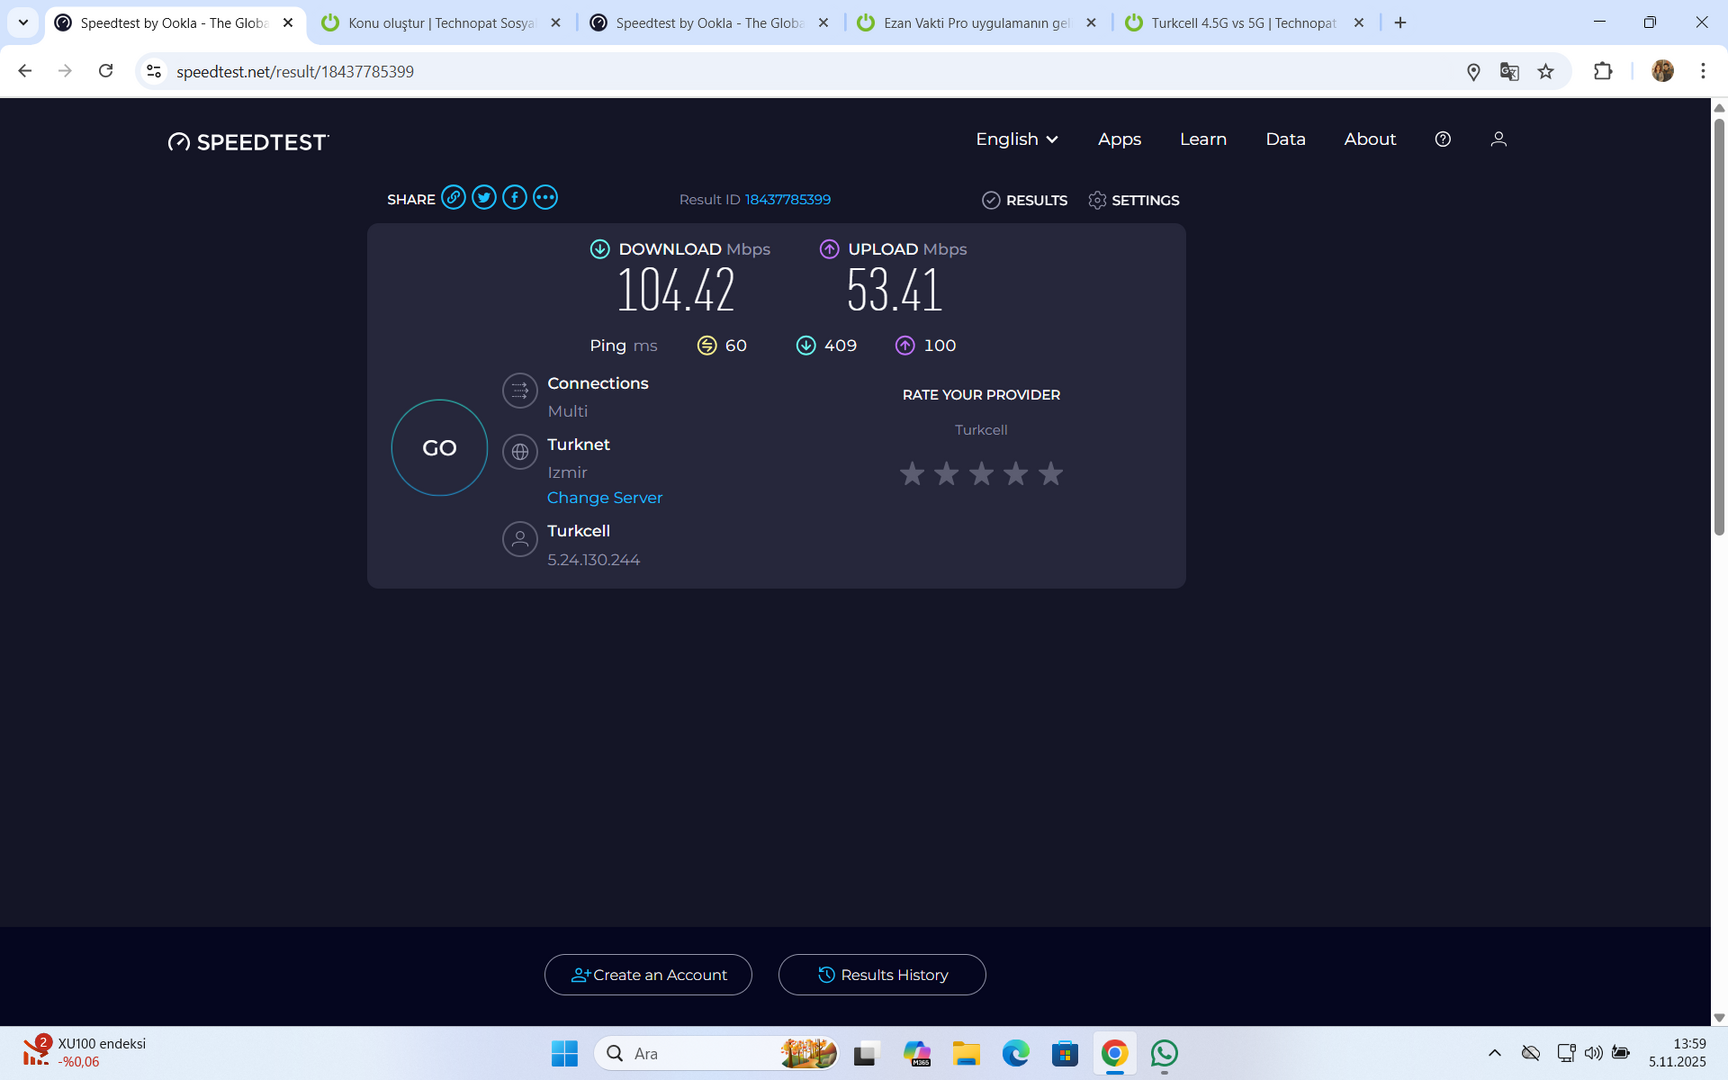Viewport: 1728px width, 1080px height.
Task: Switch to the Ezan Vakti Pro tab
Action: point(977,23)
